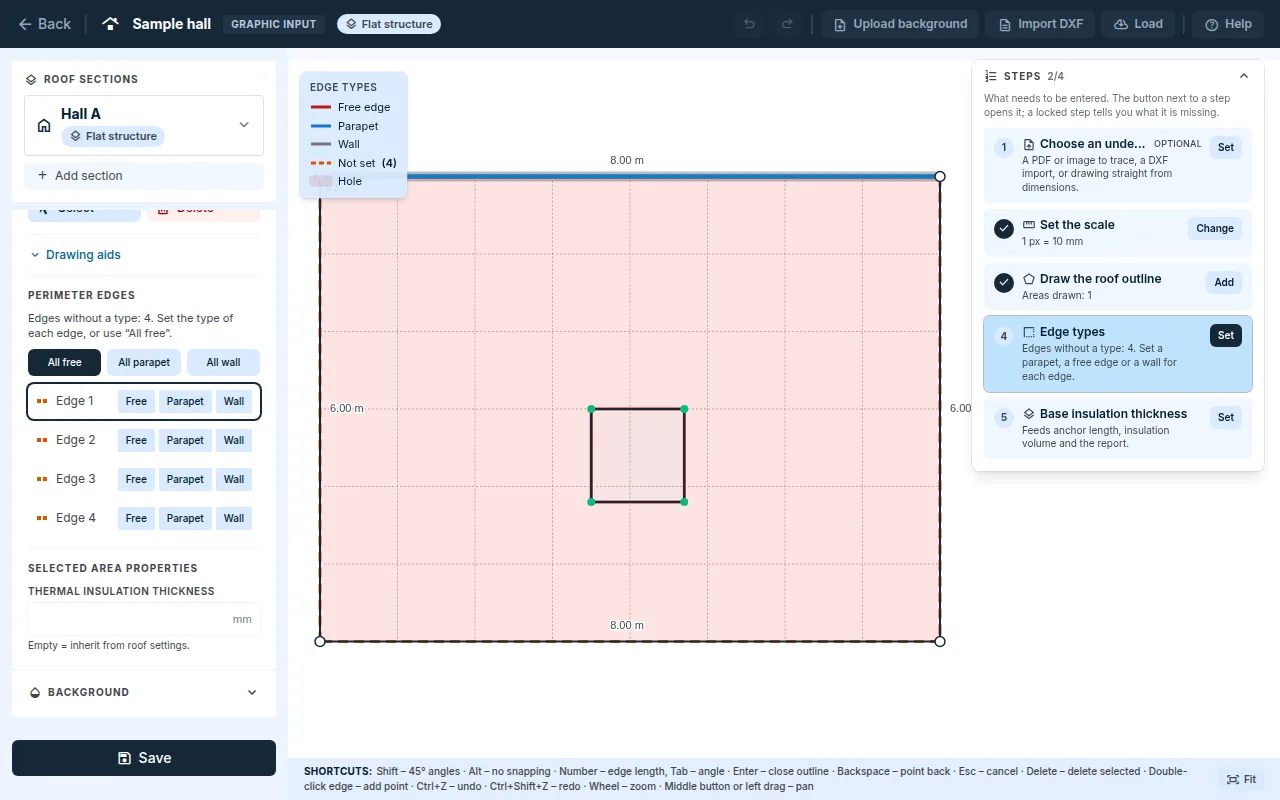Click the square hole in the roof drawing

[638, 455]
